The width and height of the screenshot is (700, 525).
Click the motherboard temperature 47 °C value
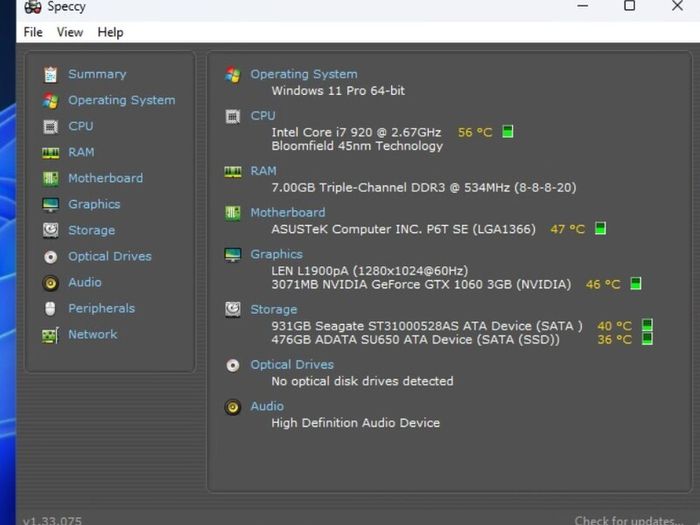pos(567,229)
